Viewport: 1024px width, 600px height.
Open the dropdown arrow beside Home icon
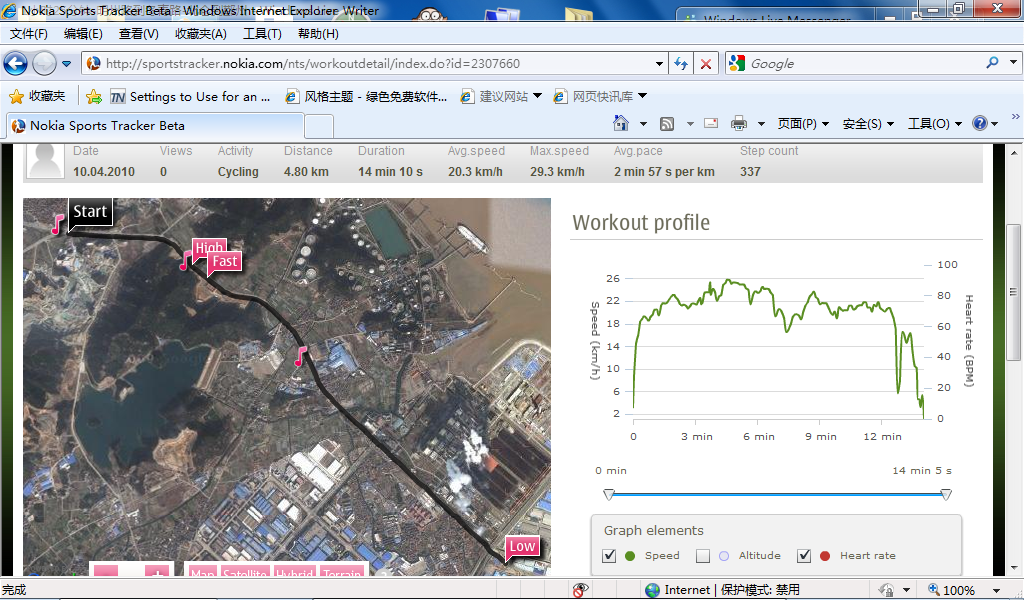point(643,123)
